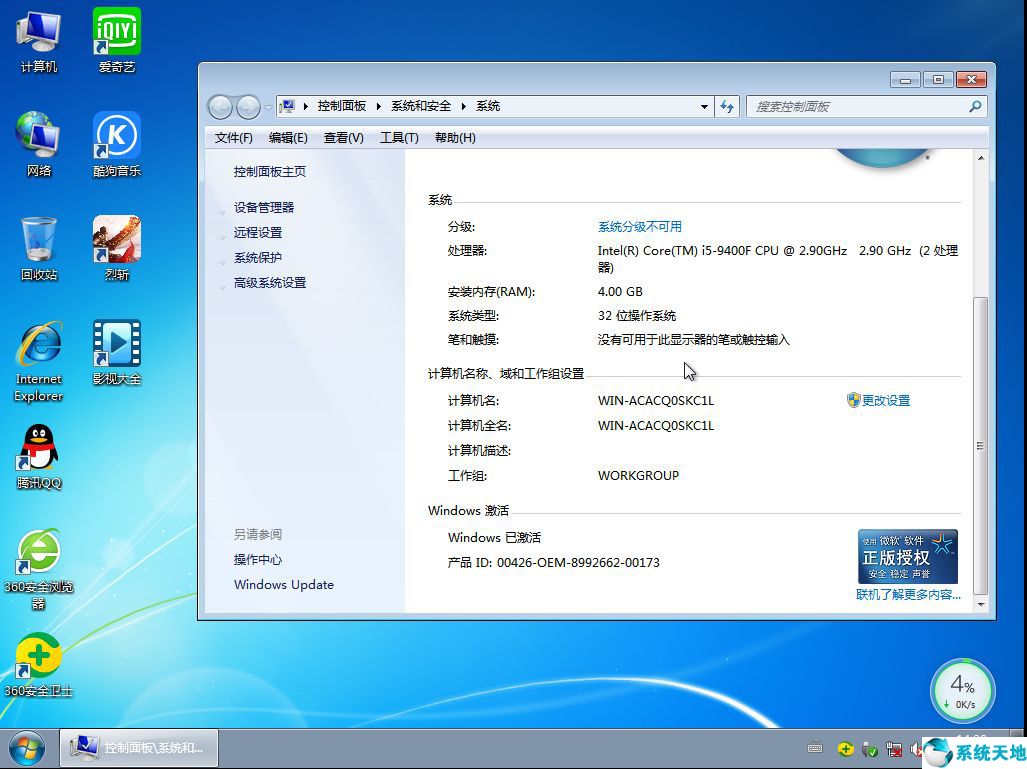Open the 查看(V) menu

[x=343, y=138]
